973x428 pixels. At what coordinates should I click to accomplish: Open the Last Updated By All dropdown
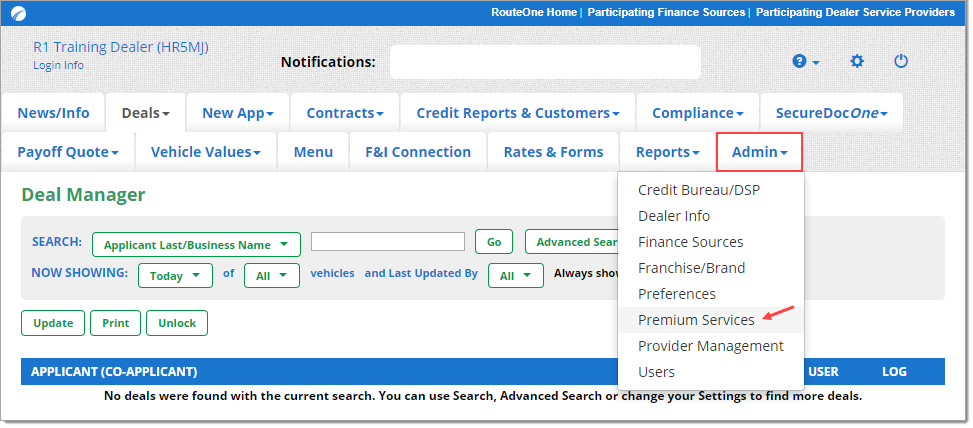click(x=516, y=275)
